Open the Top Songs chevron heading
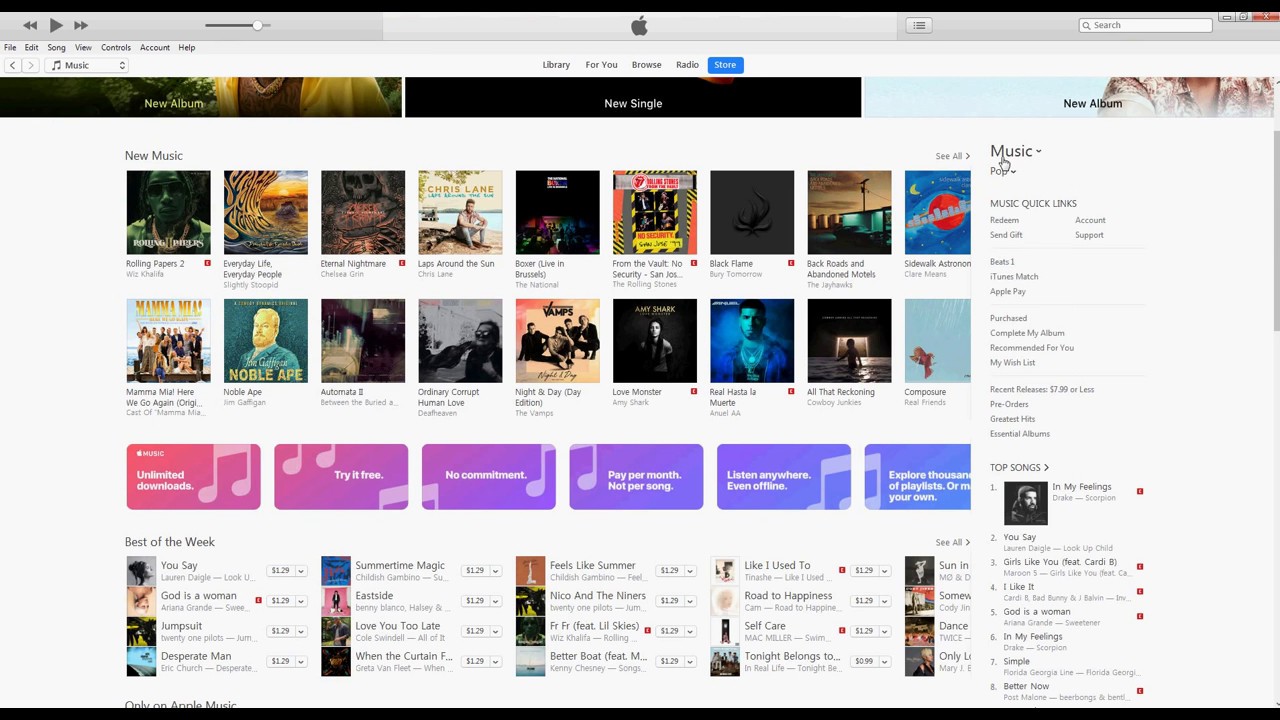This screenshot has height=720, width=1280. pyautogui.click(x=1019, y=467)
